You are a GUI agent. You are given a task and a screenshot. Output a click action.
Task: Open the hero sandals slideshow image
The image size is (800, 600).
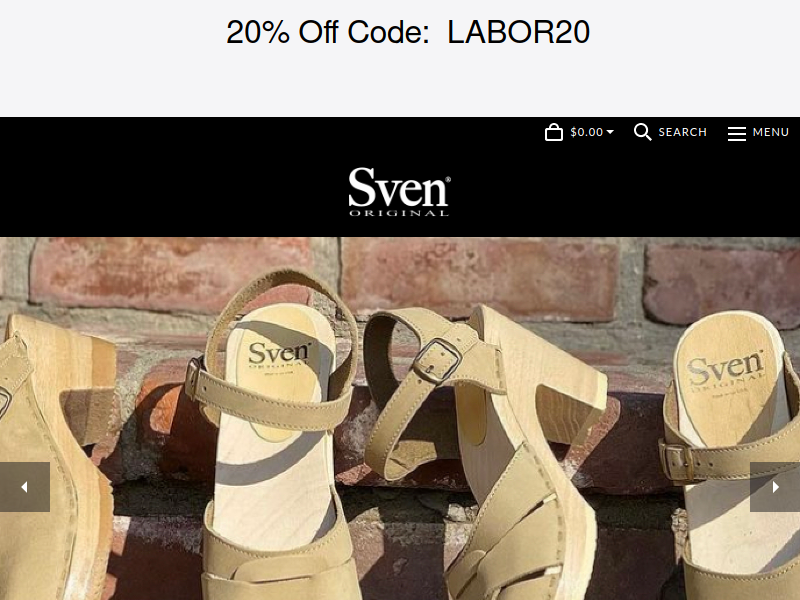[x=400, y=418]
